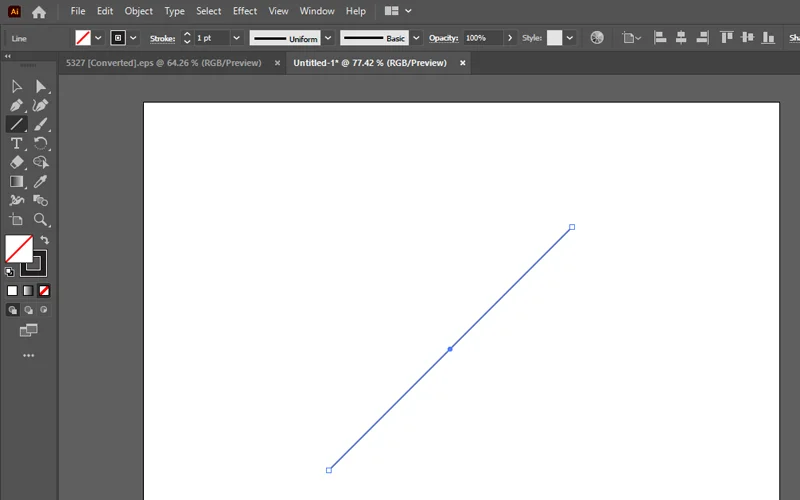Click the Stroke label link
This screenshot has width=800, height=500.
(163, 38)
